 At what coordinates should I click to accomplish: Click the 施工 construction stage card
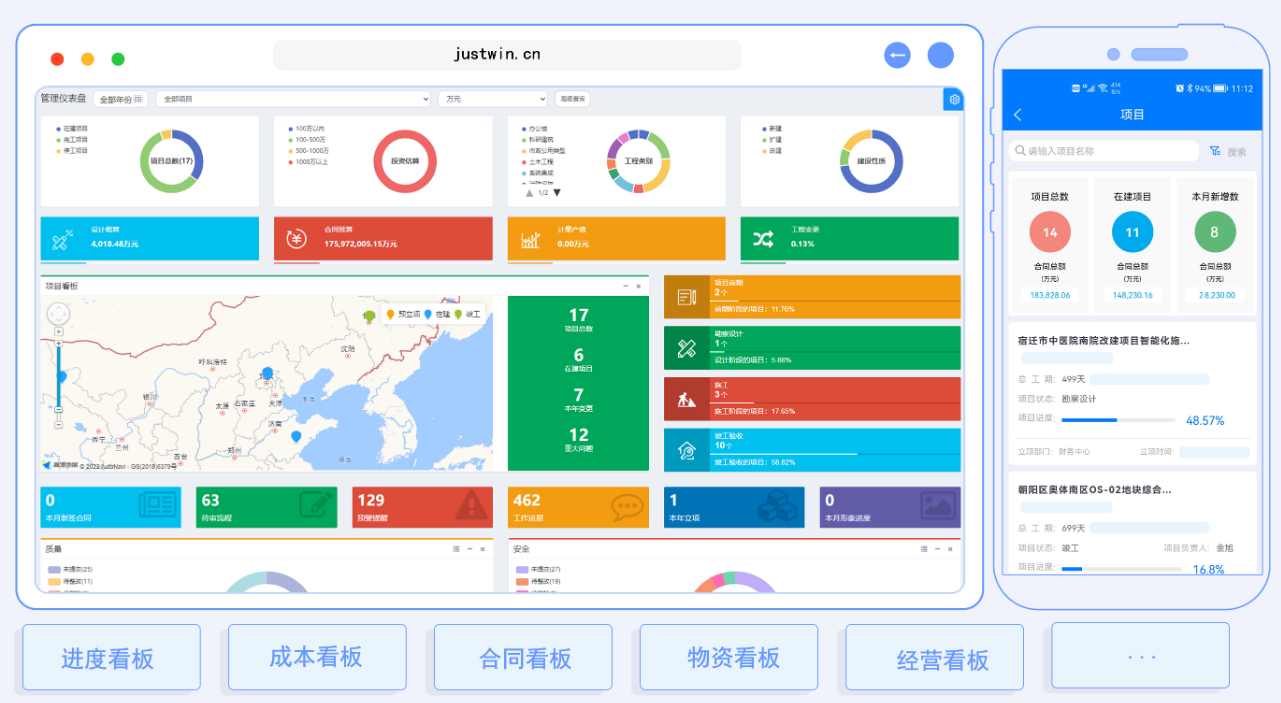point(811,399)
